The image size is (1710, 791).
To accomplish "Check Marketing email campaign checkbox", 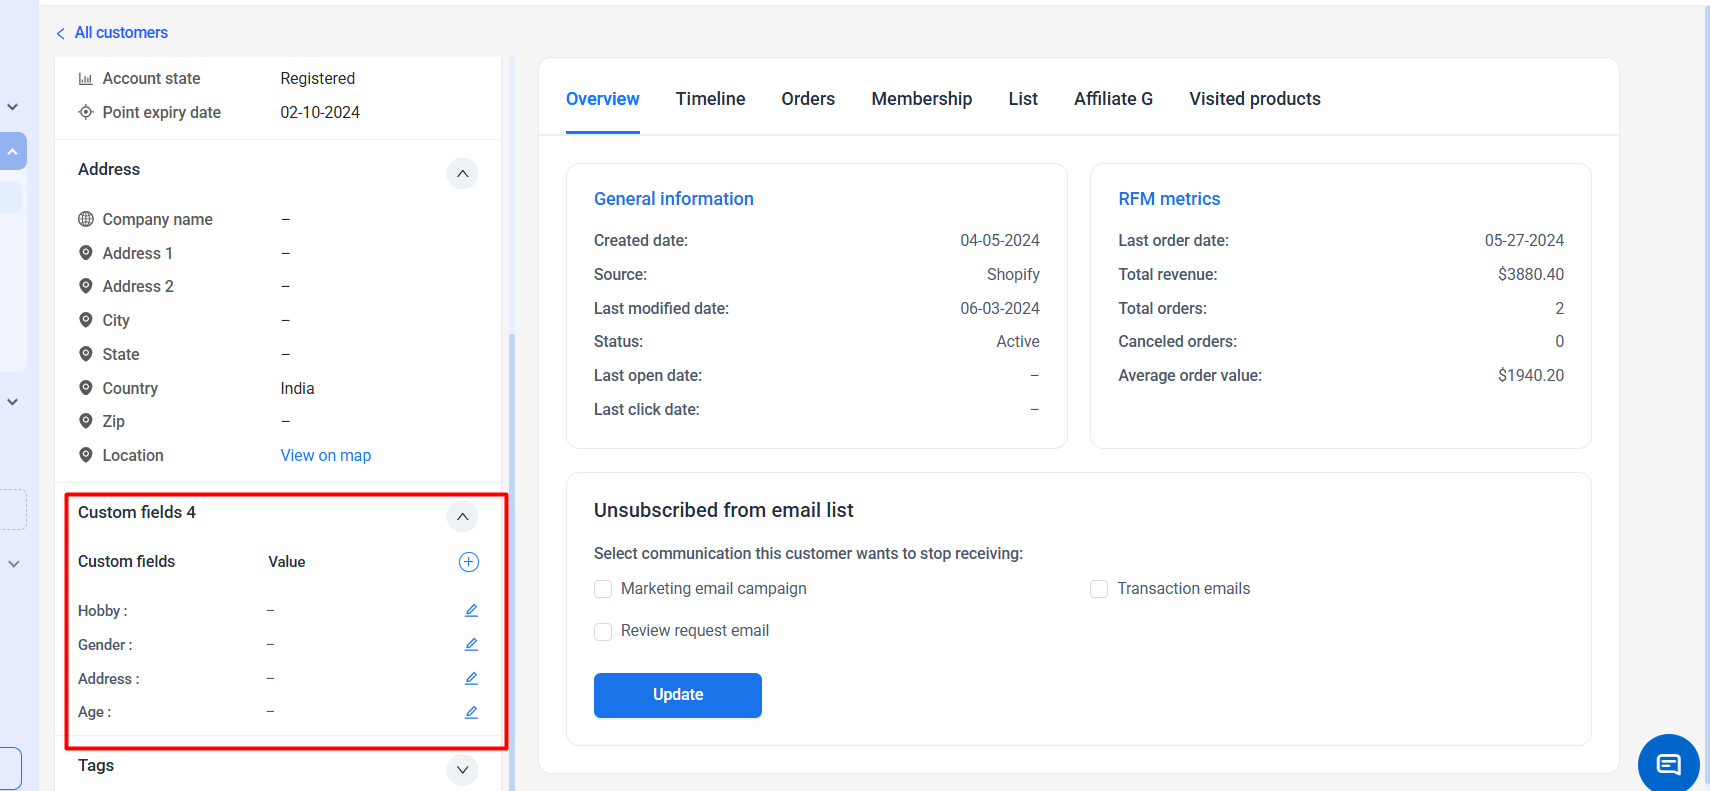I will point(603,589).
